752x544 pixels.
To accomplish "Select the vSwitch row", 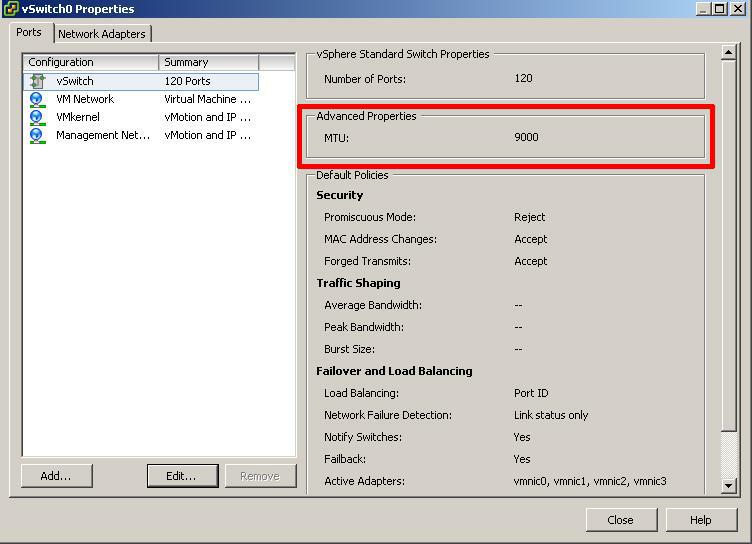I will (x=141, y=81).
